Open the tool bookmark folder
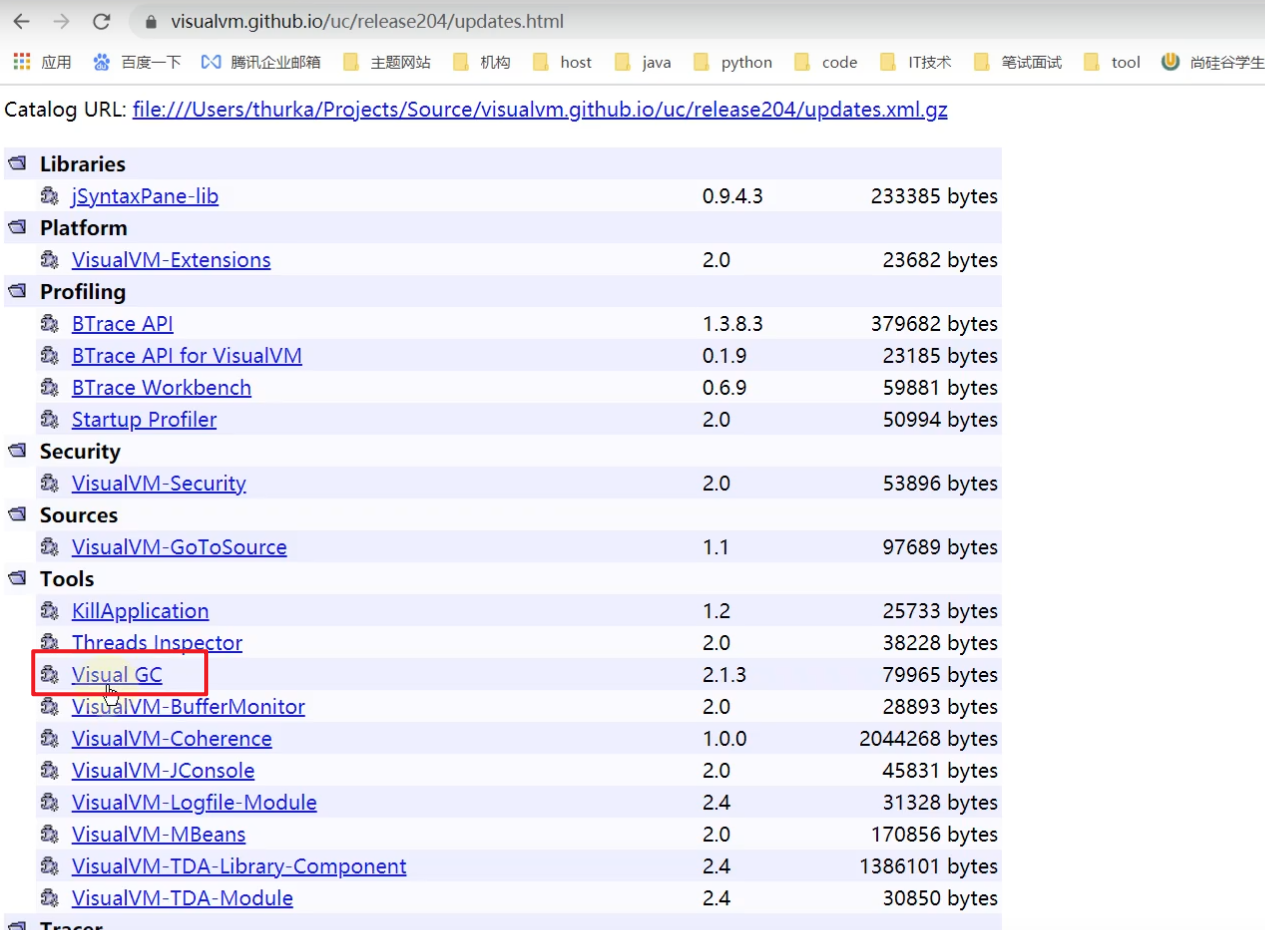The width and height of the screenshot is (1265, 930). 1111,62
